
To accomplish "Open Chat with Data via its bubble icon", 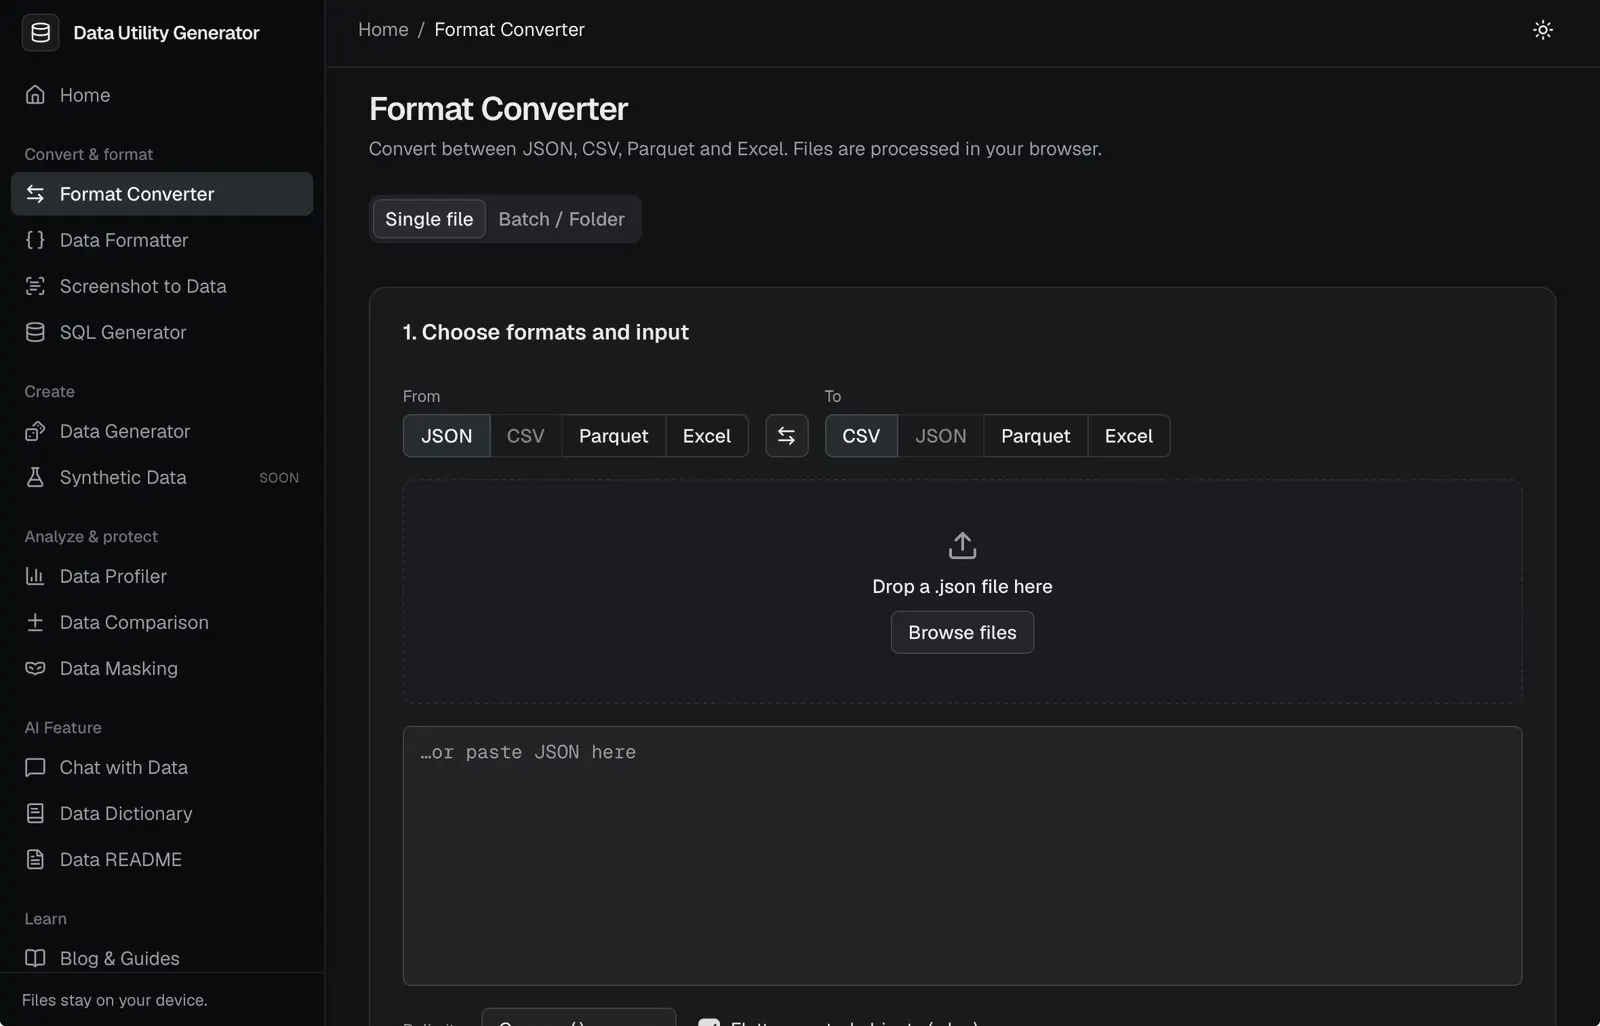I will 35,767.
